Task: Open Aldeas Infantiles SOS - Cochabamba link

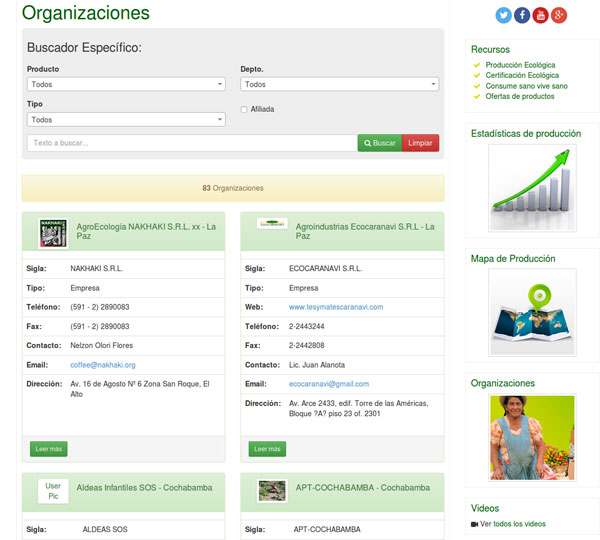Action: 144,488
